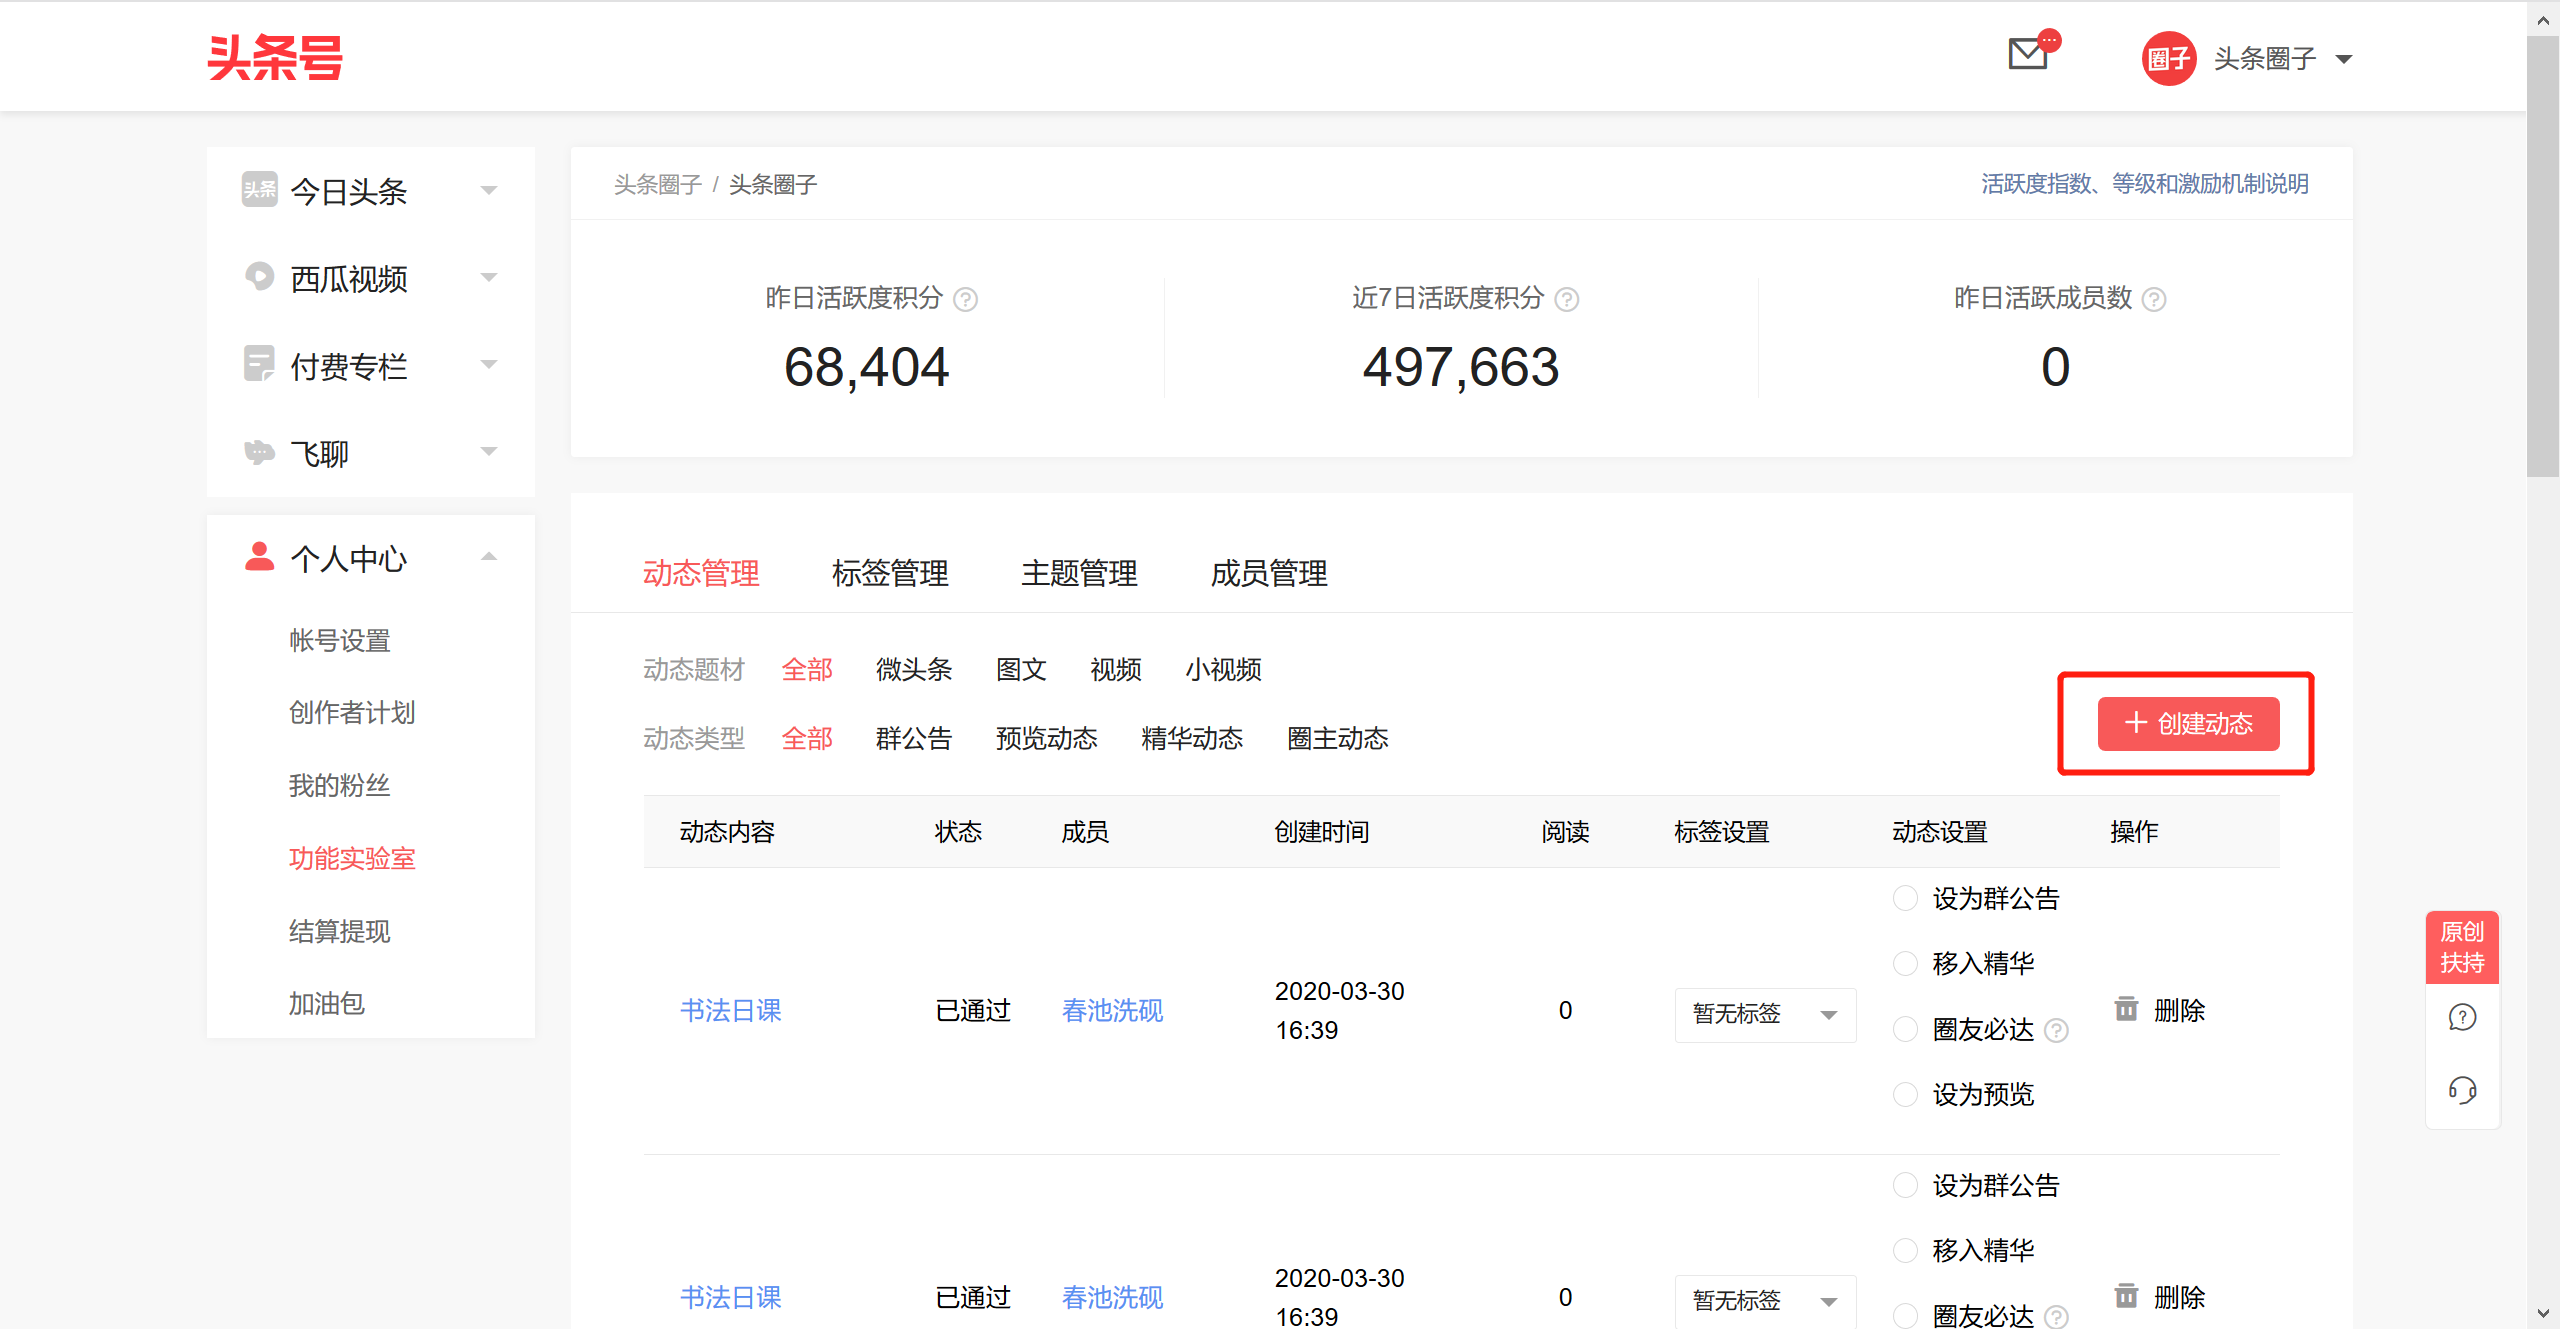Select 圈友必达 in second row
Screen dimensions: 2560x1329
[x=1906, y=1316]
